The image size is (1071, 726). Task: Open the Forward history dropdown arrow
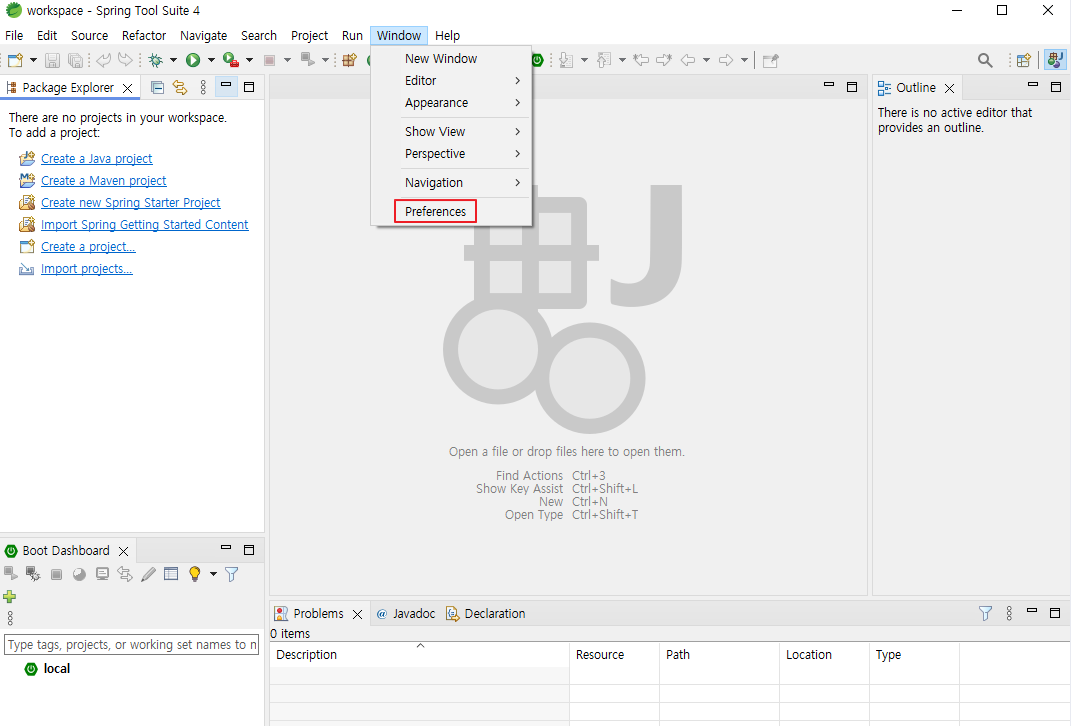click(745, 60)
